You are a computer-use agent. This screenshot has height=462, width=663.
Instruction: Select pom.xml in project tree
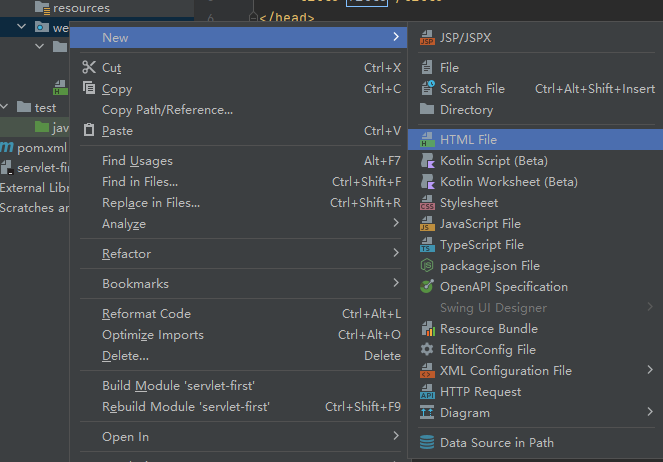40,148
